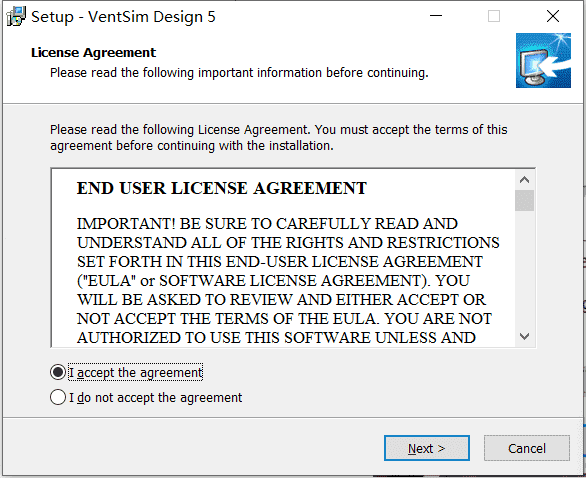This screenshot has width=586, height=478.
Task: Click inside the EULA paragraph text
Action: [288, 280]
